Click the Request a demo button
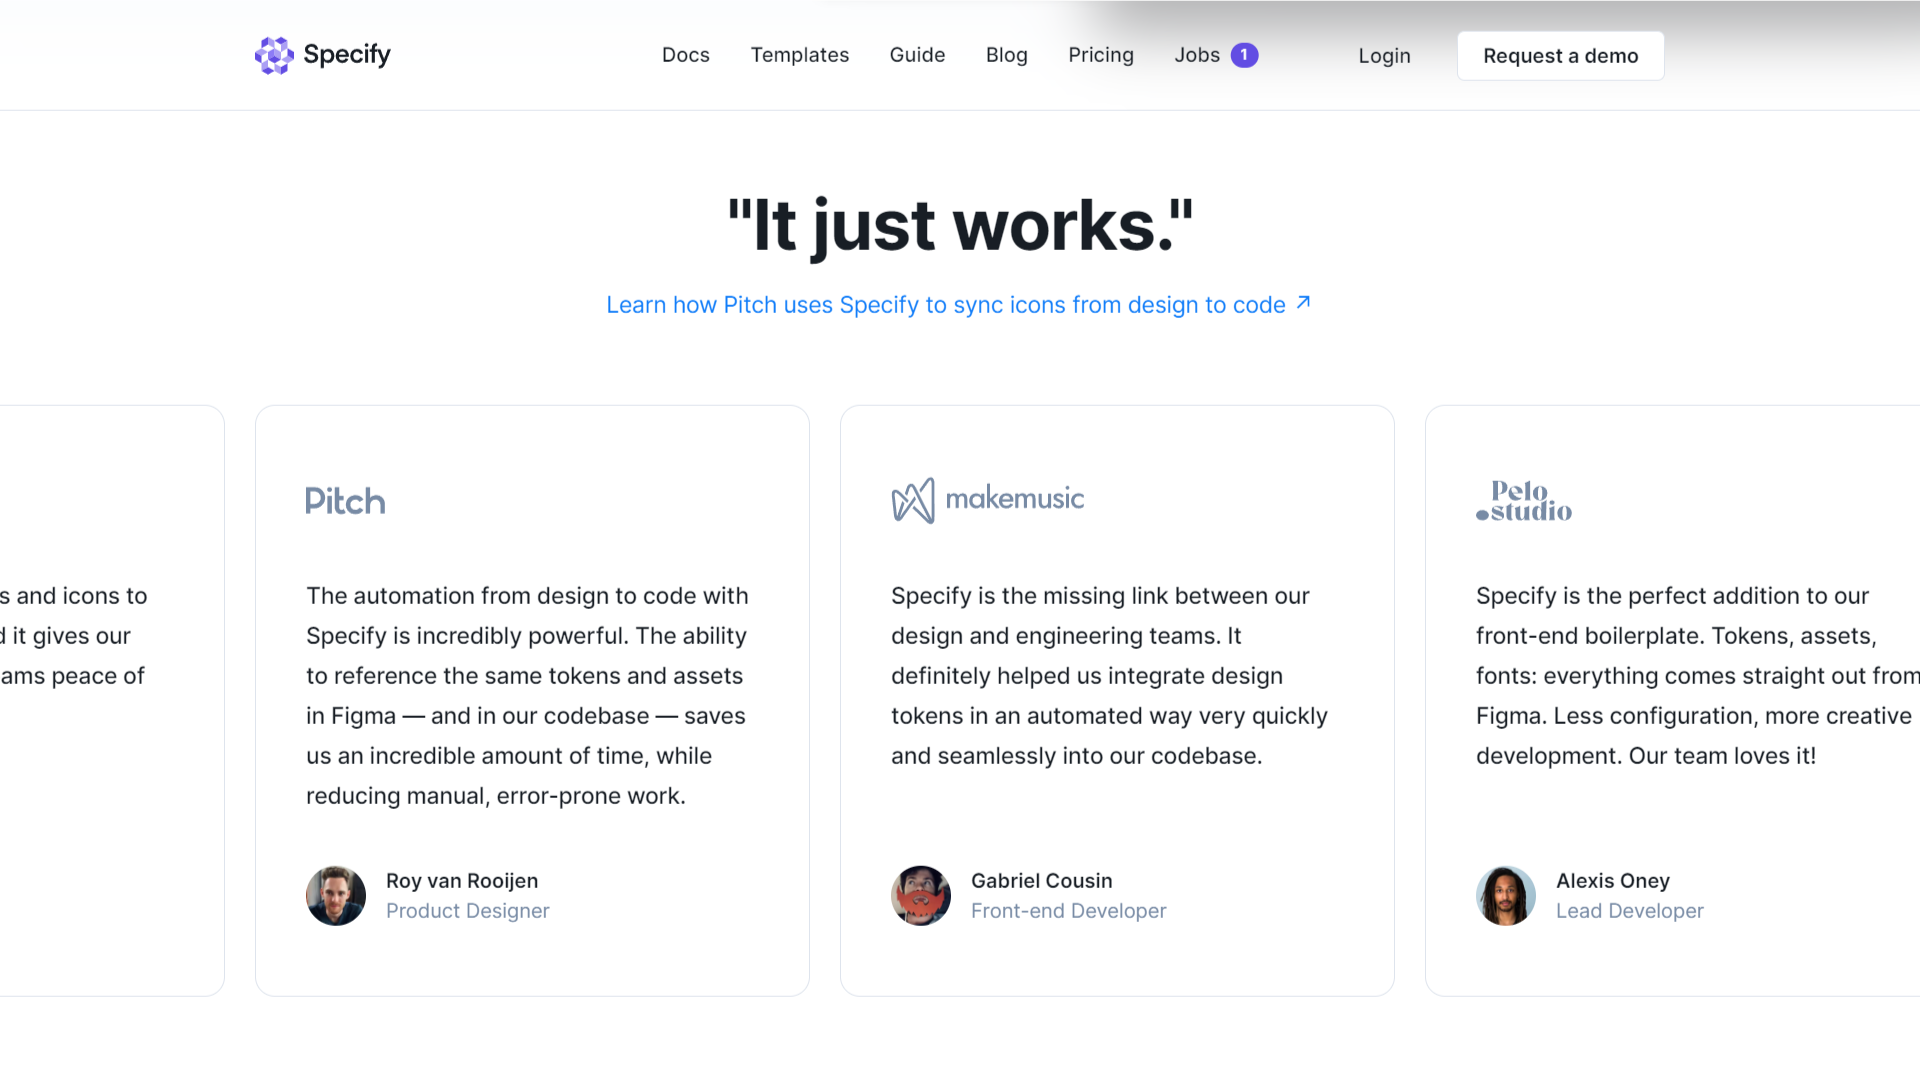 [x=1560, y=56]
